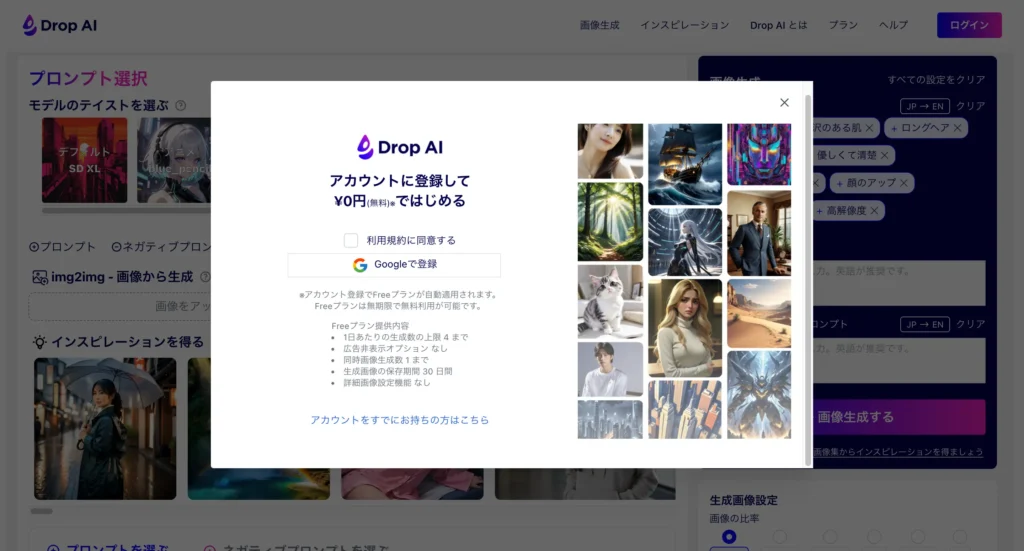Click the man in suit image

[759, 233]
